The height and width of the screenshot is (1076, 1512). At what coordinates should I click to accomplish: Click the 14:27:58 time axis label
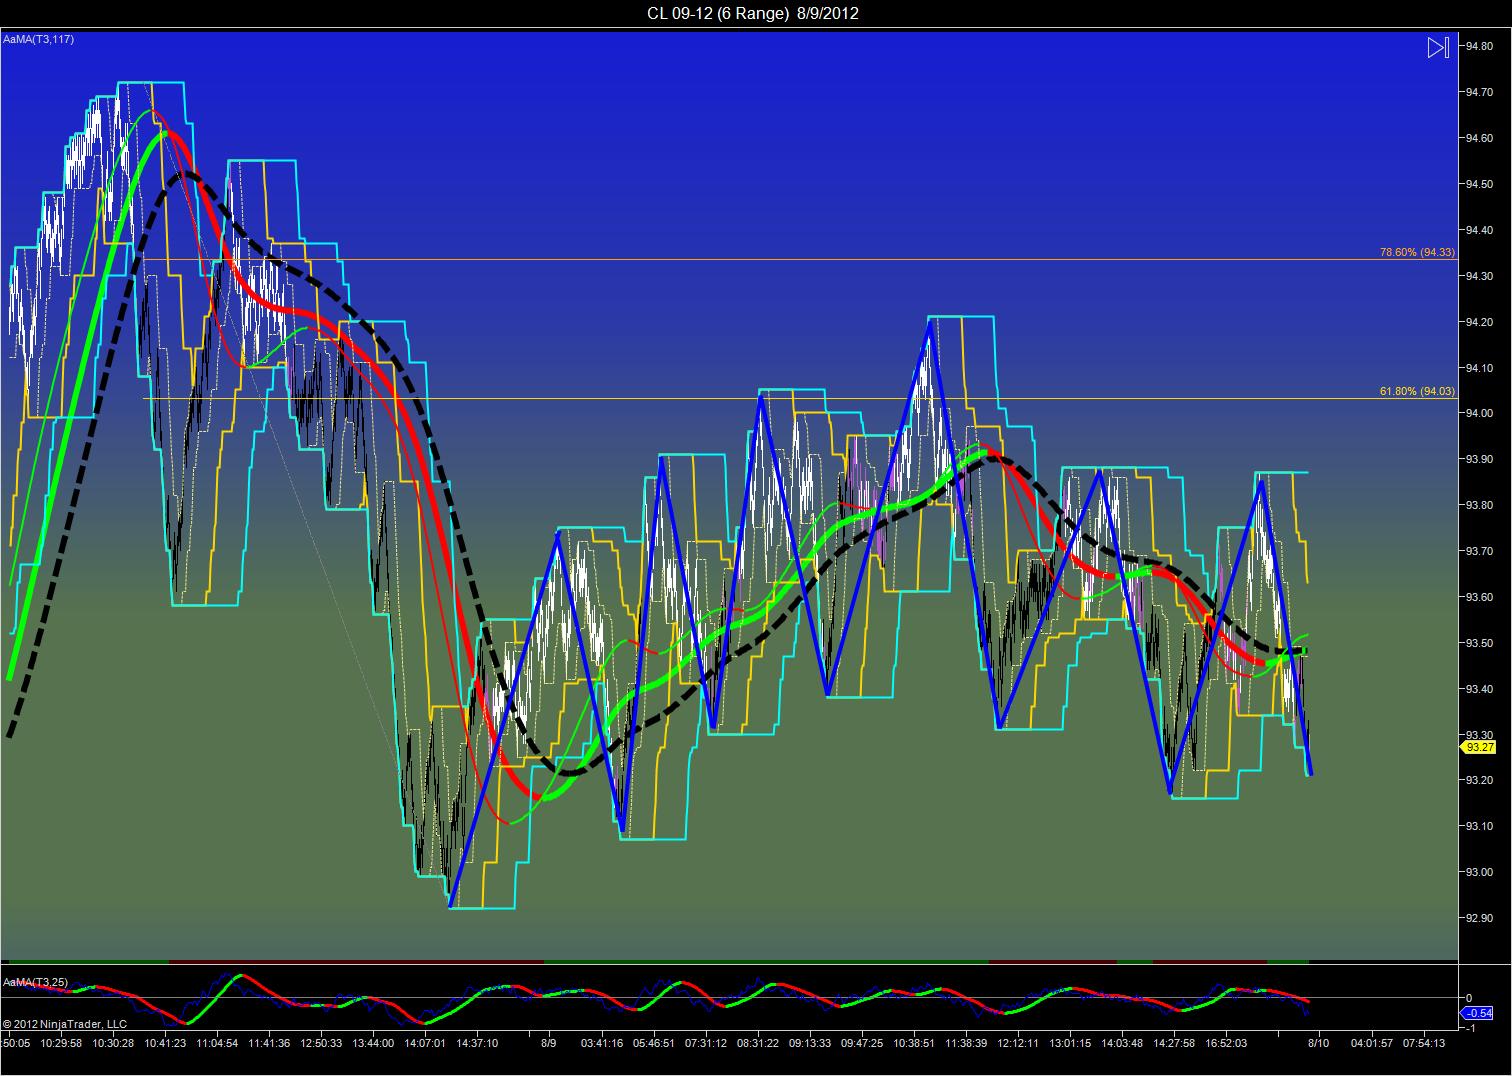[x=1173, y=1043]
